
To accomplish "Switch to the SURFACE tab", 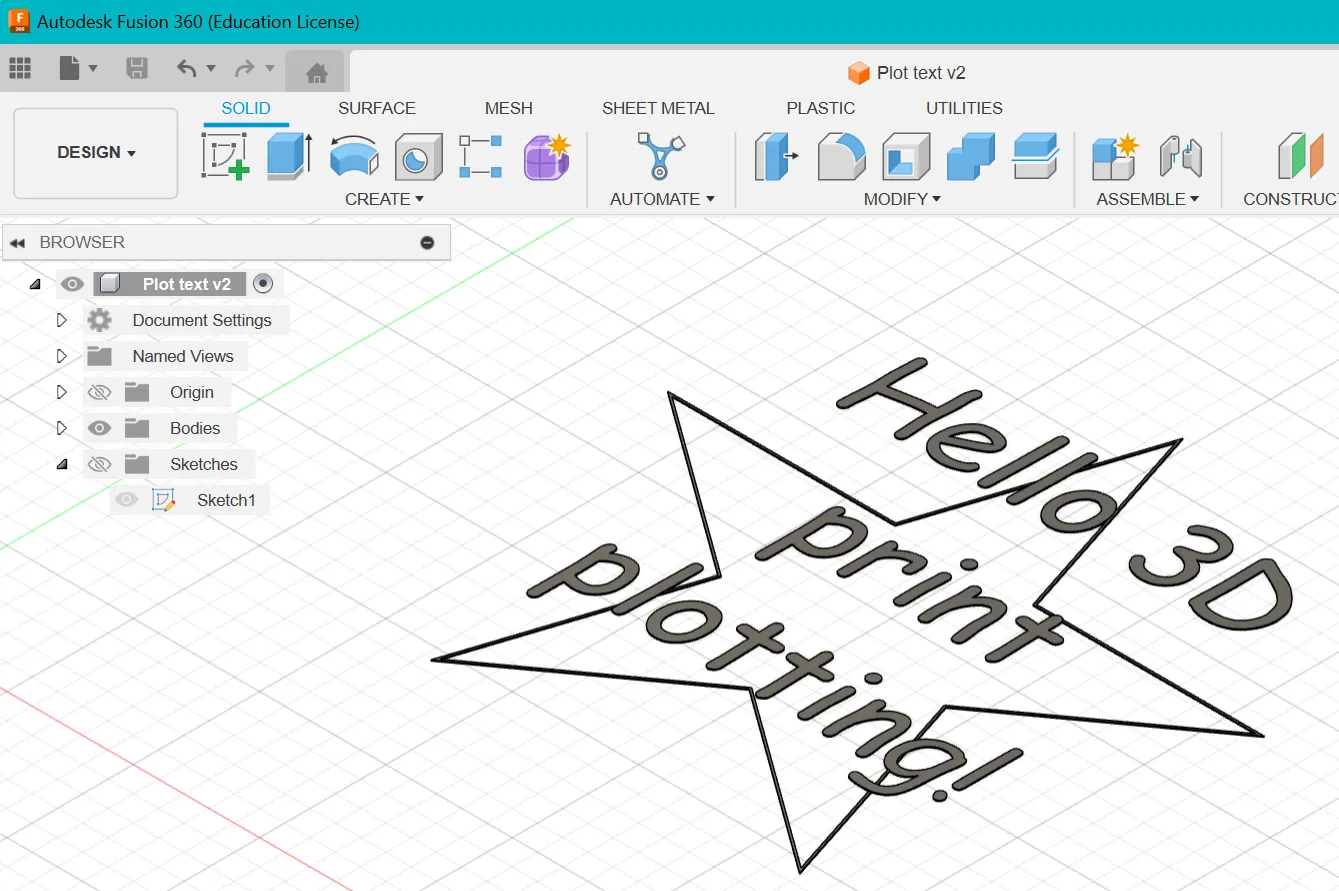I will click(377, 108).
